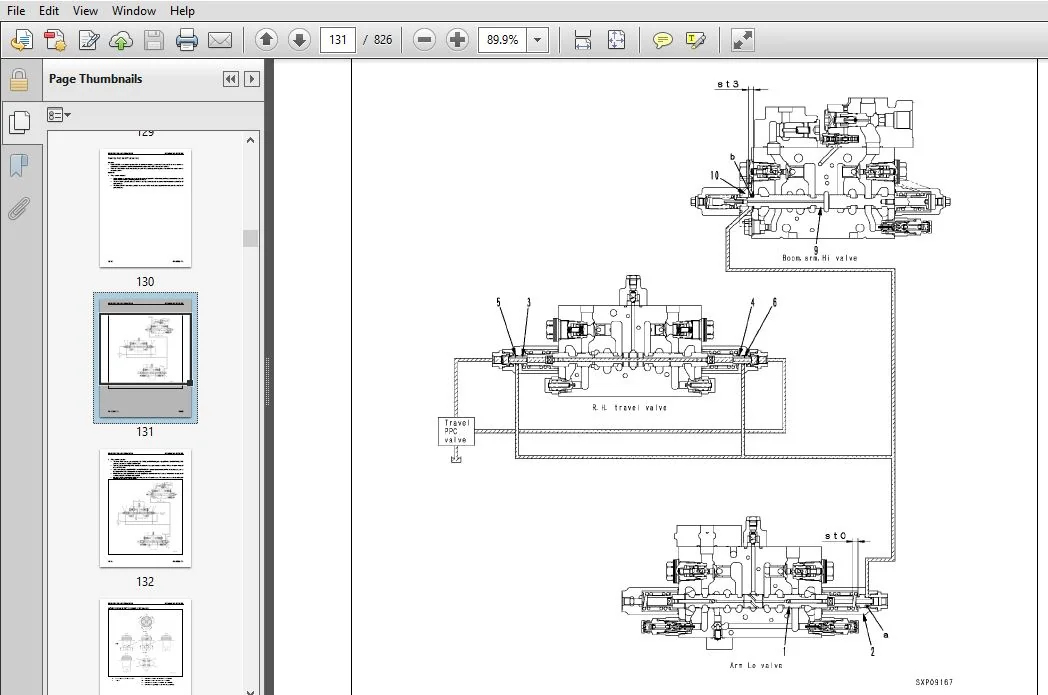Go to next page with down arrow

[299, 39]
